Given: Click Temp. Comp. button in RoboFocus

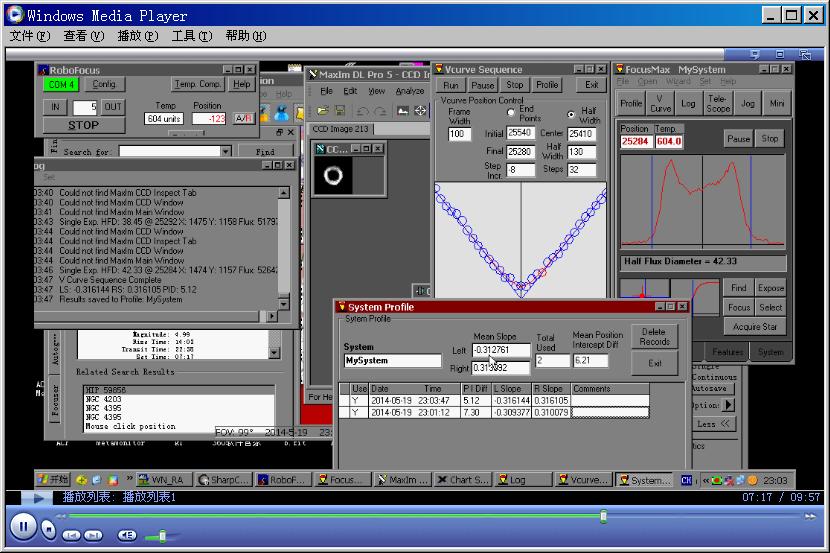Looking at the screenshot, I should tap(198, 84).
